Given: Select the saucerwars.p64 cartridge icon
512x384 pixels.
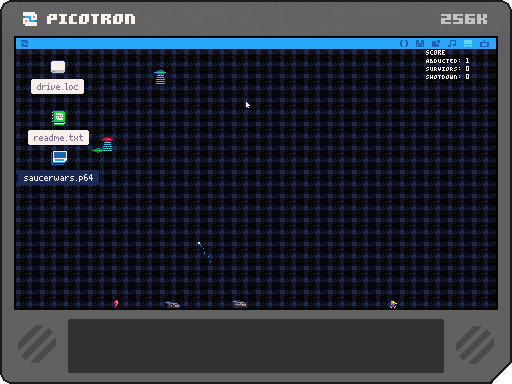Looking at the screenshot, I should (60, 158).
